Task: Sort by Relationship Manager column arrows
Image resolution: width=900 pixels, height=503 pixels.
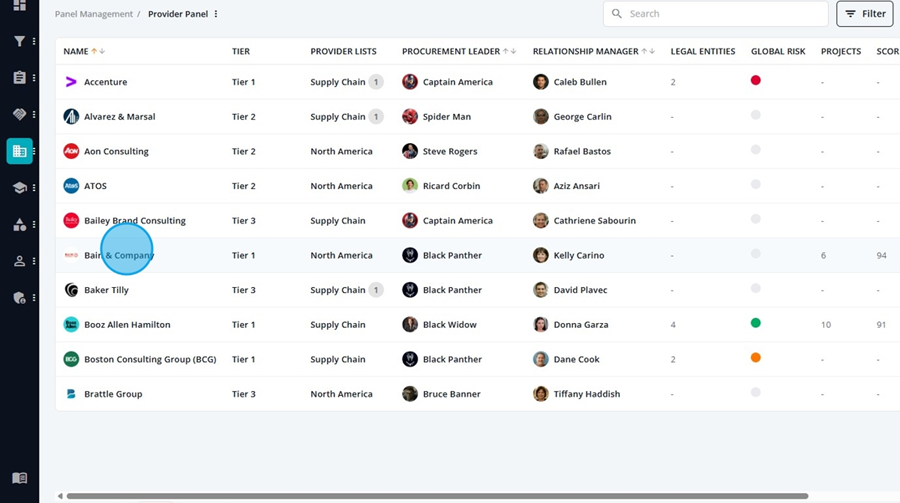Action: pyautogui.click(x=648, y=51)
